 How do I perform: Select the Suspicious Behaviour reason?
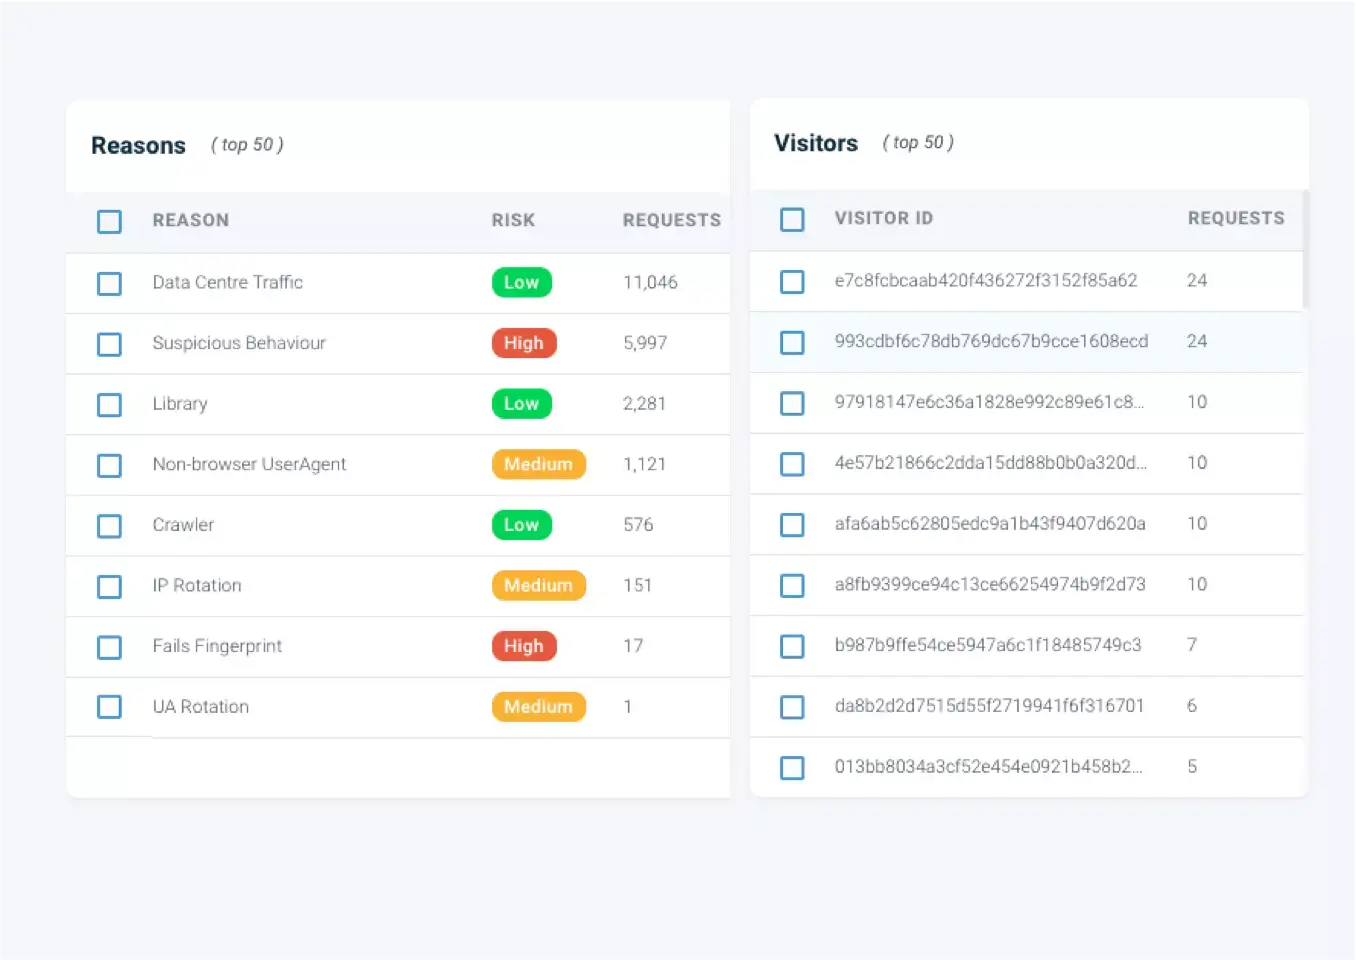[x=109, y=344]
